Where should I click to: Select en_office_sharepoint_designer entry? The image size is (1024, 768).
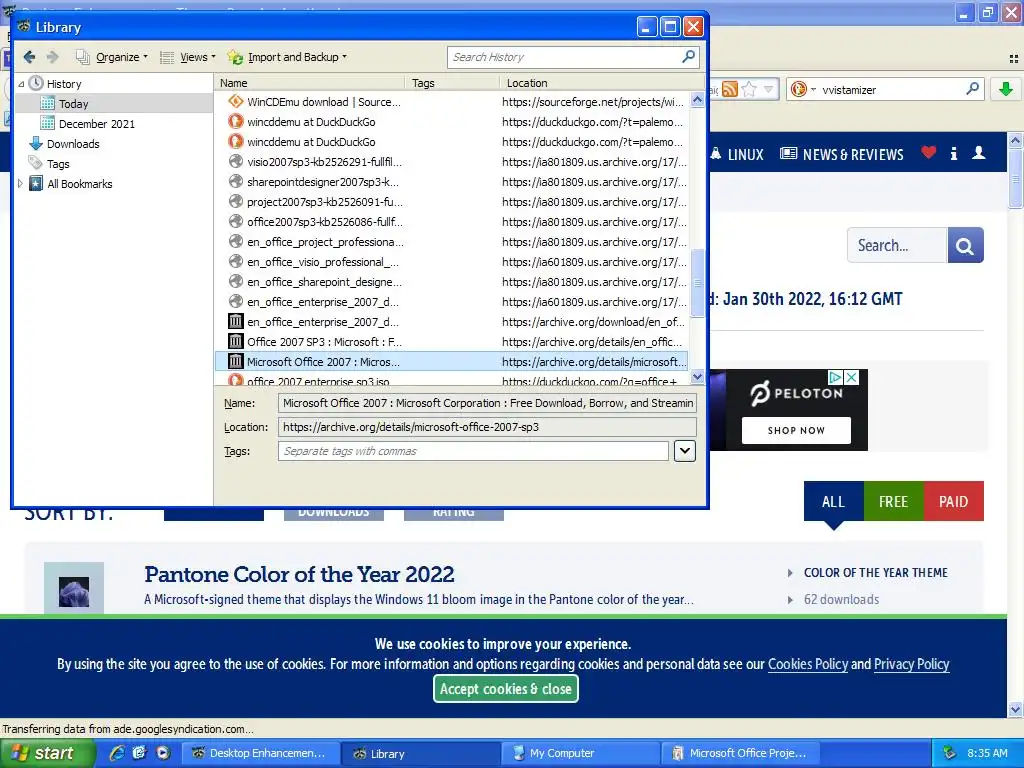[x=452, y=282]
